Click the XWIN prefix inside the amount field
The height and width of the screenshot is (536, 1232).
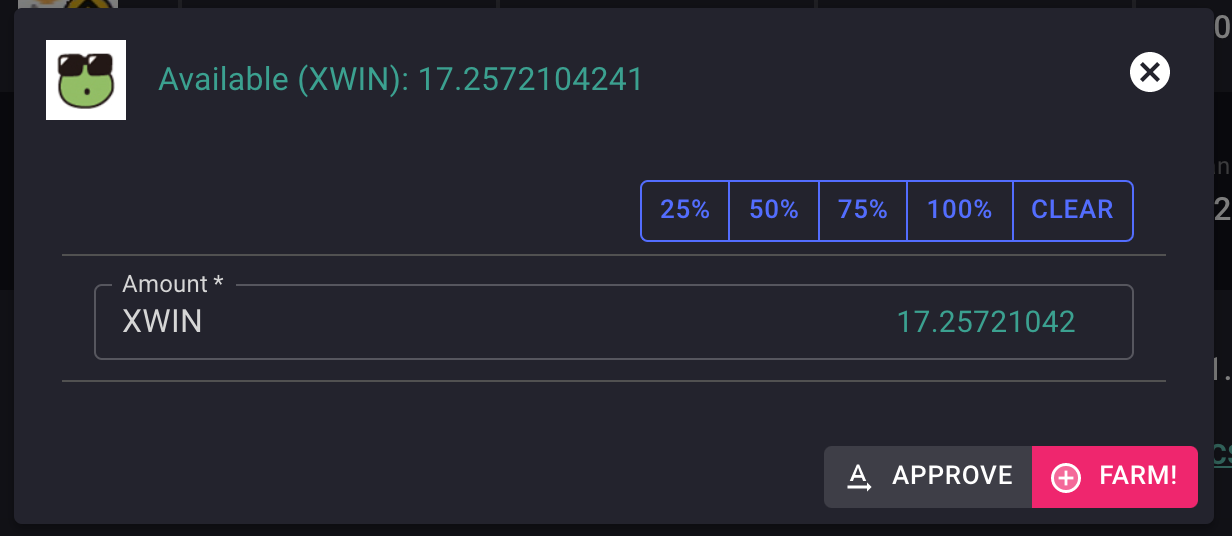pos(162,322)
